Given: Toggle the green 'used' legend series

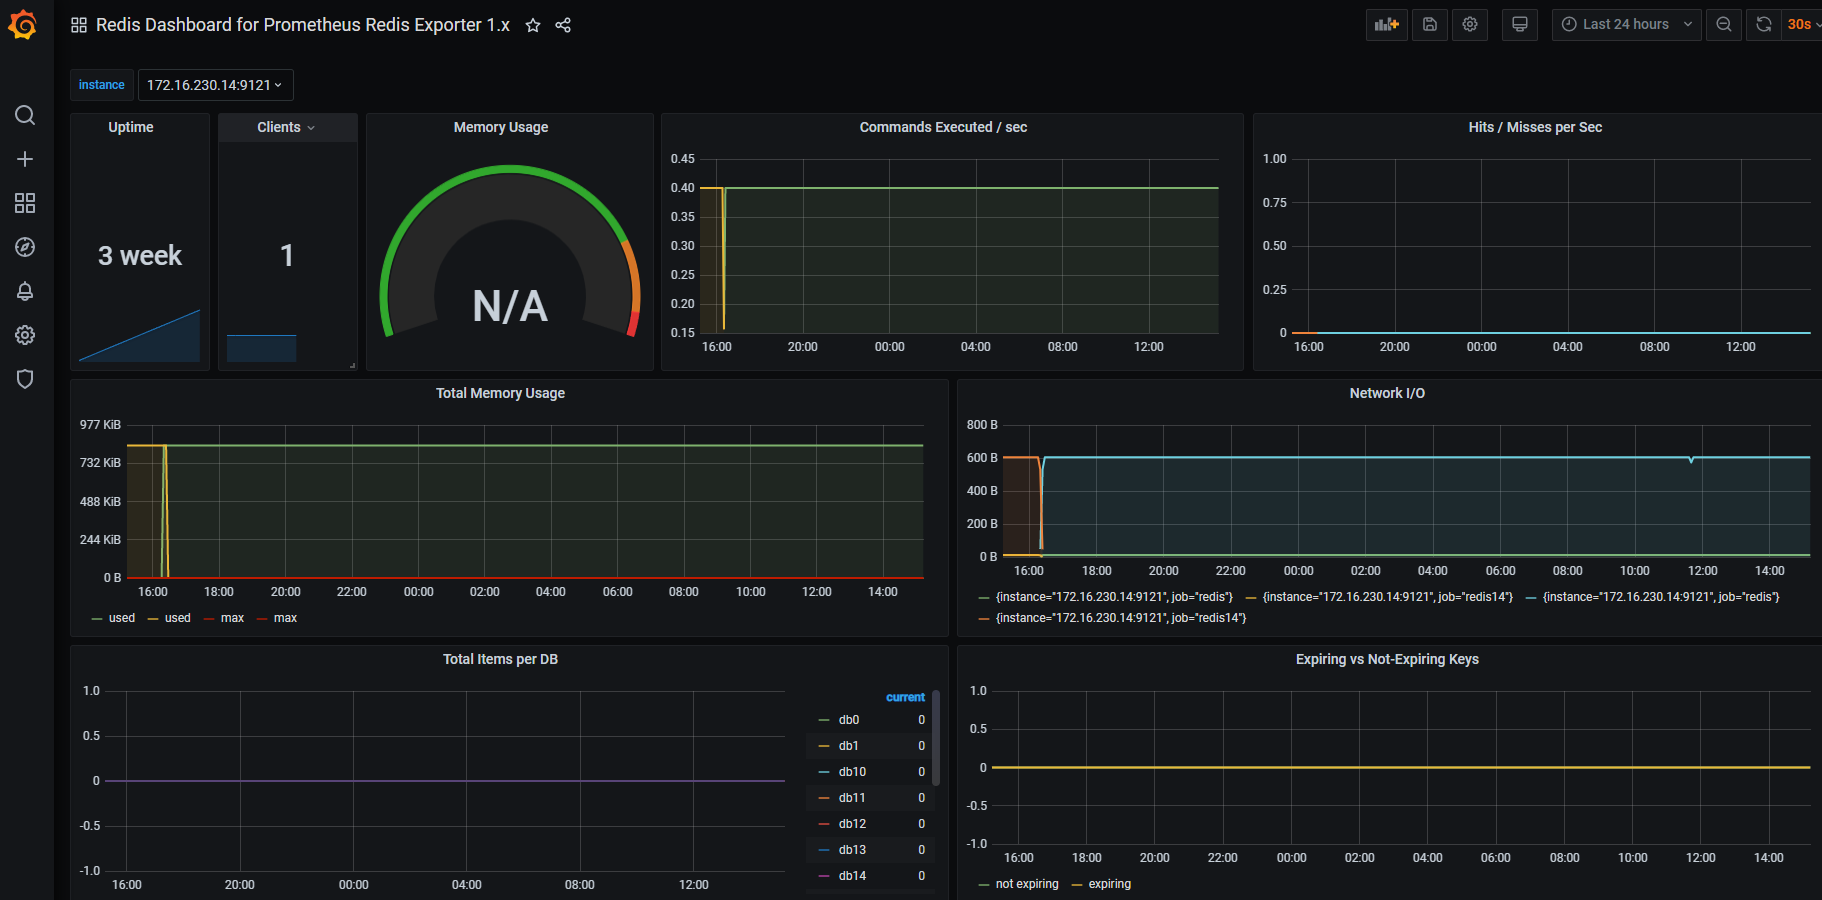Looking at the screenshot, I should pyautogui.click(x=121, y=618).
